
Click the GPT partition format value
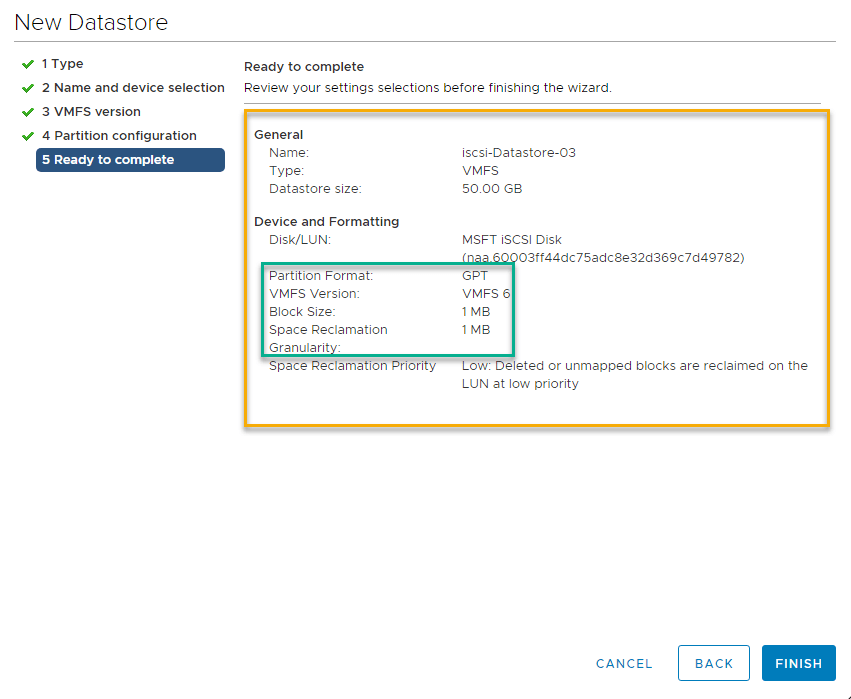[475, 275]
